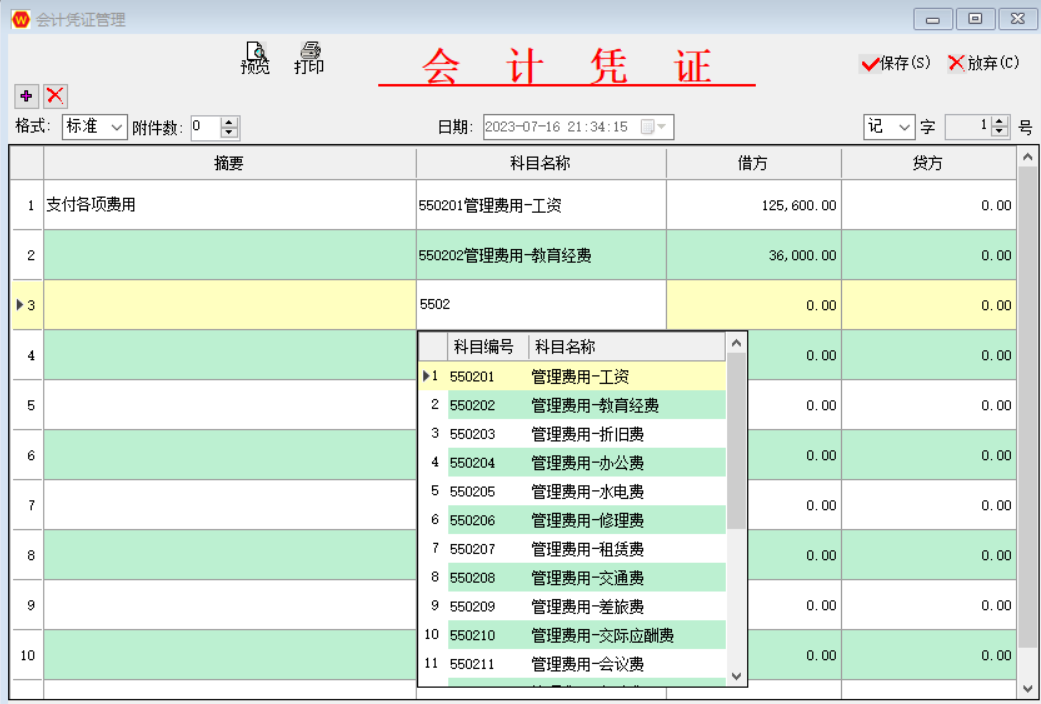This screenshot has height=704, width=1041.
Task: Pick 550209 管理费用-差旅费 entry
Action: [587, 606]
